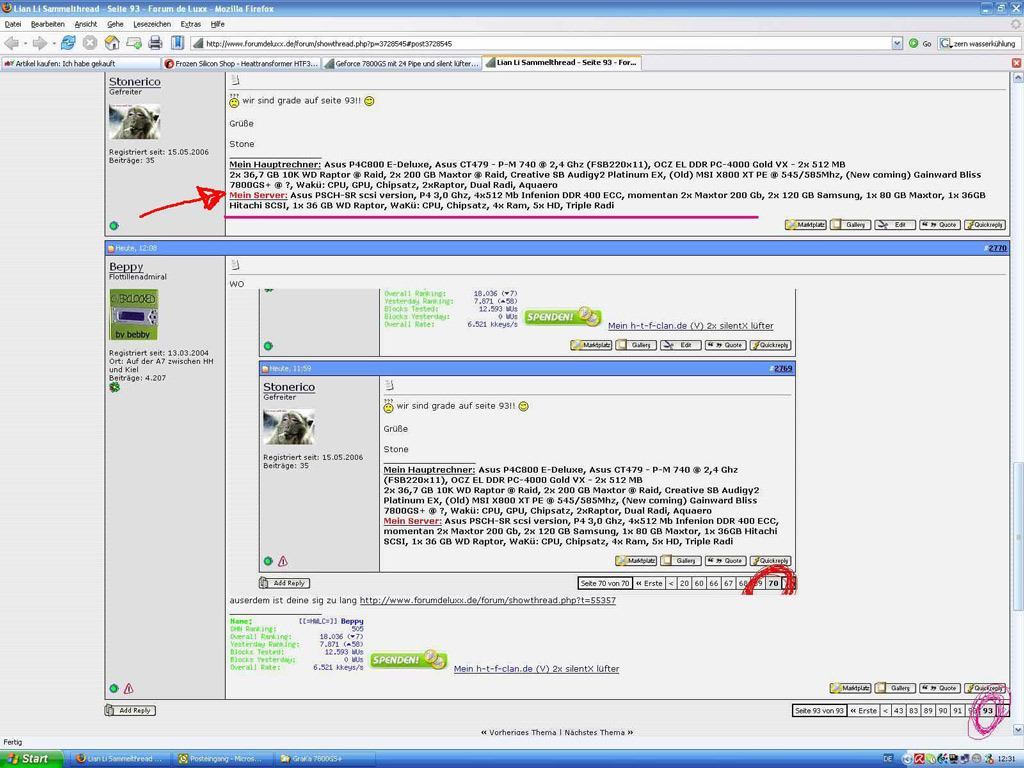Click the Stop loading icon

click(90, 43)
